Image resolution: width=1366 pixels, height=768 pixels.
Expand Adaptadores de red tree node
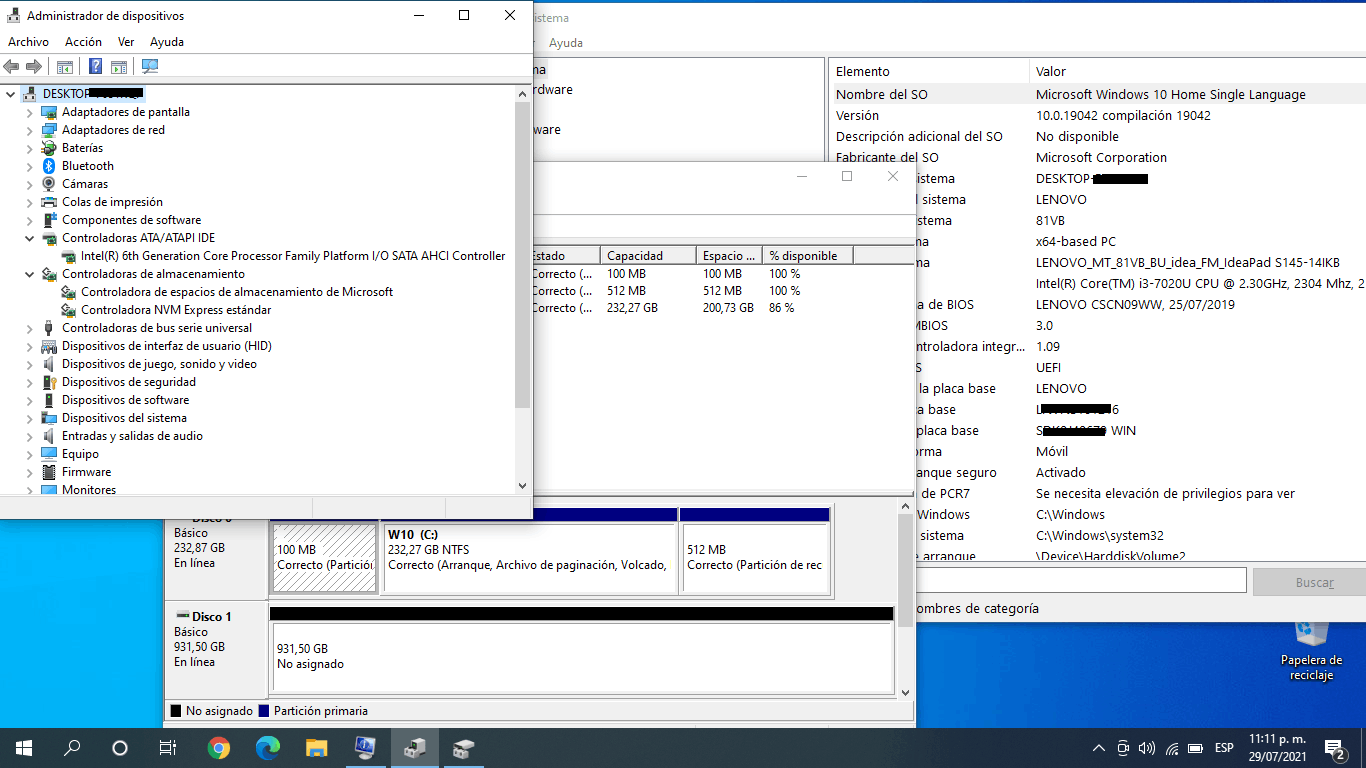pyautogui.click(x=29, y=130)
